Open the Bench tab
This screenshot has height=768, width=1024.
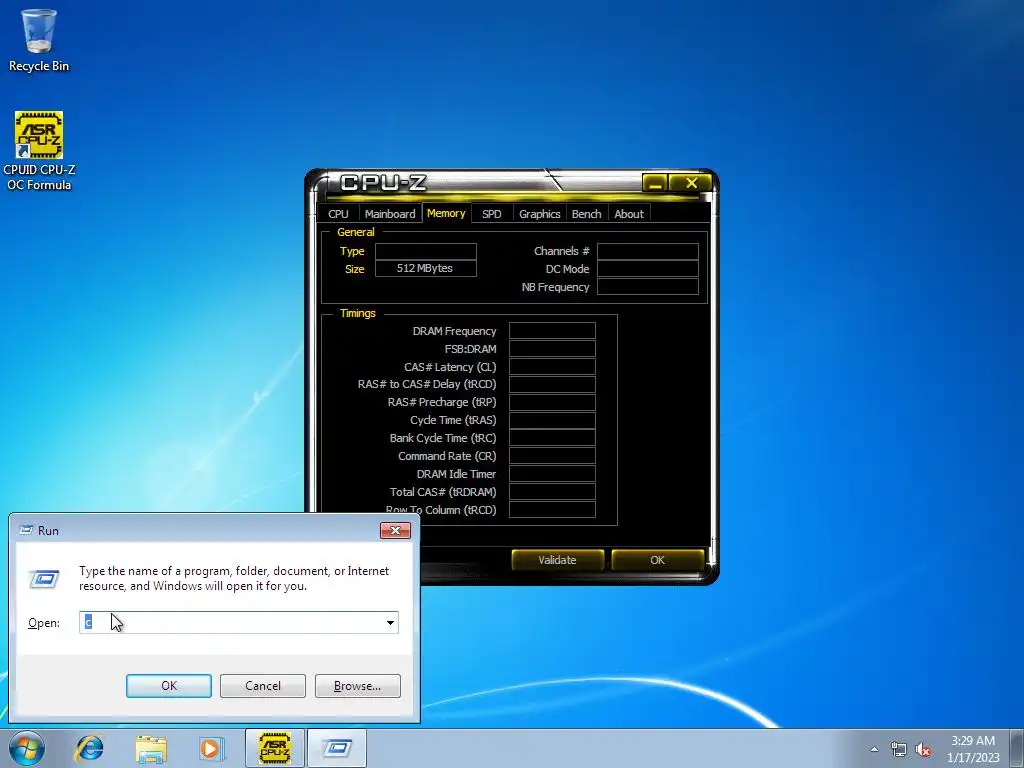tap(586, 214)
